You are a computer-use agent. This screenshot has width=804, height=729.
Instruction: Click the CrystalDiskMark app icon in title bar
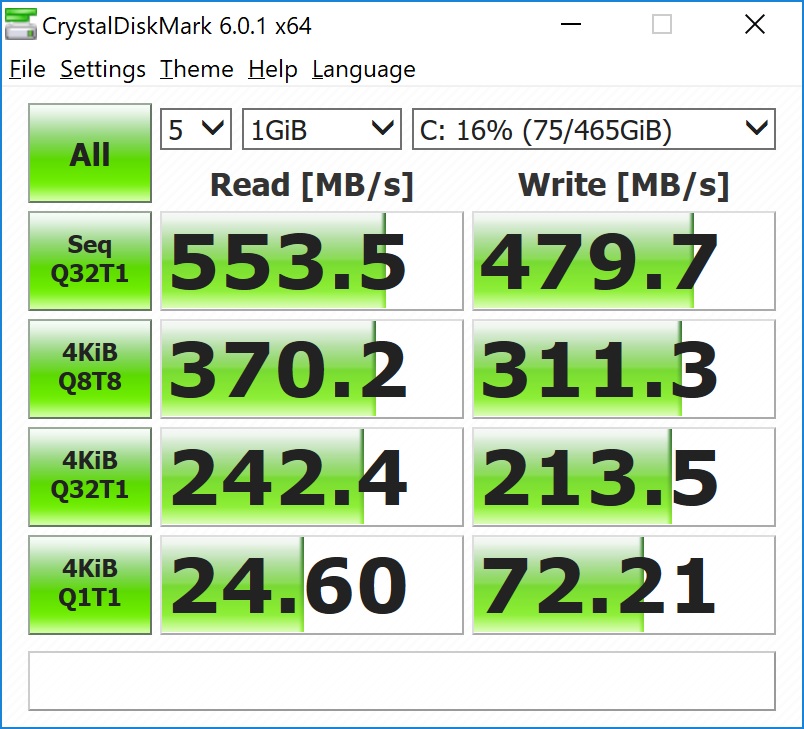pos(21,24)
